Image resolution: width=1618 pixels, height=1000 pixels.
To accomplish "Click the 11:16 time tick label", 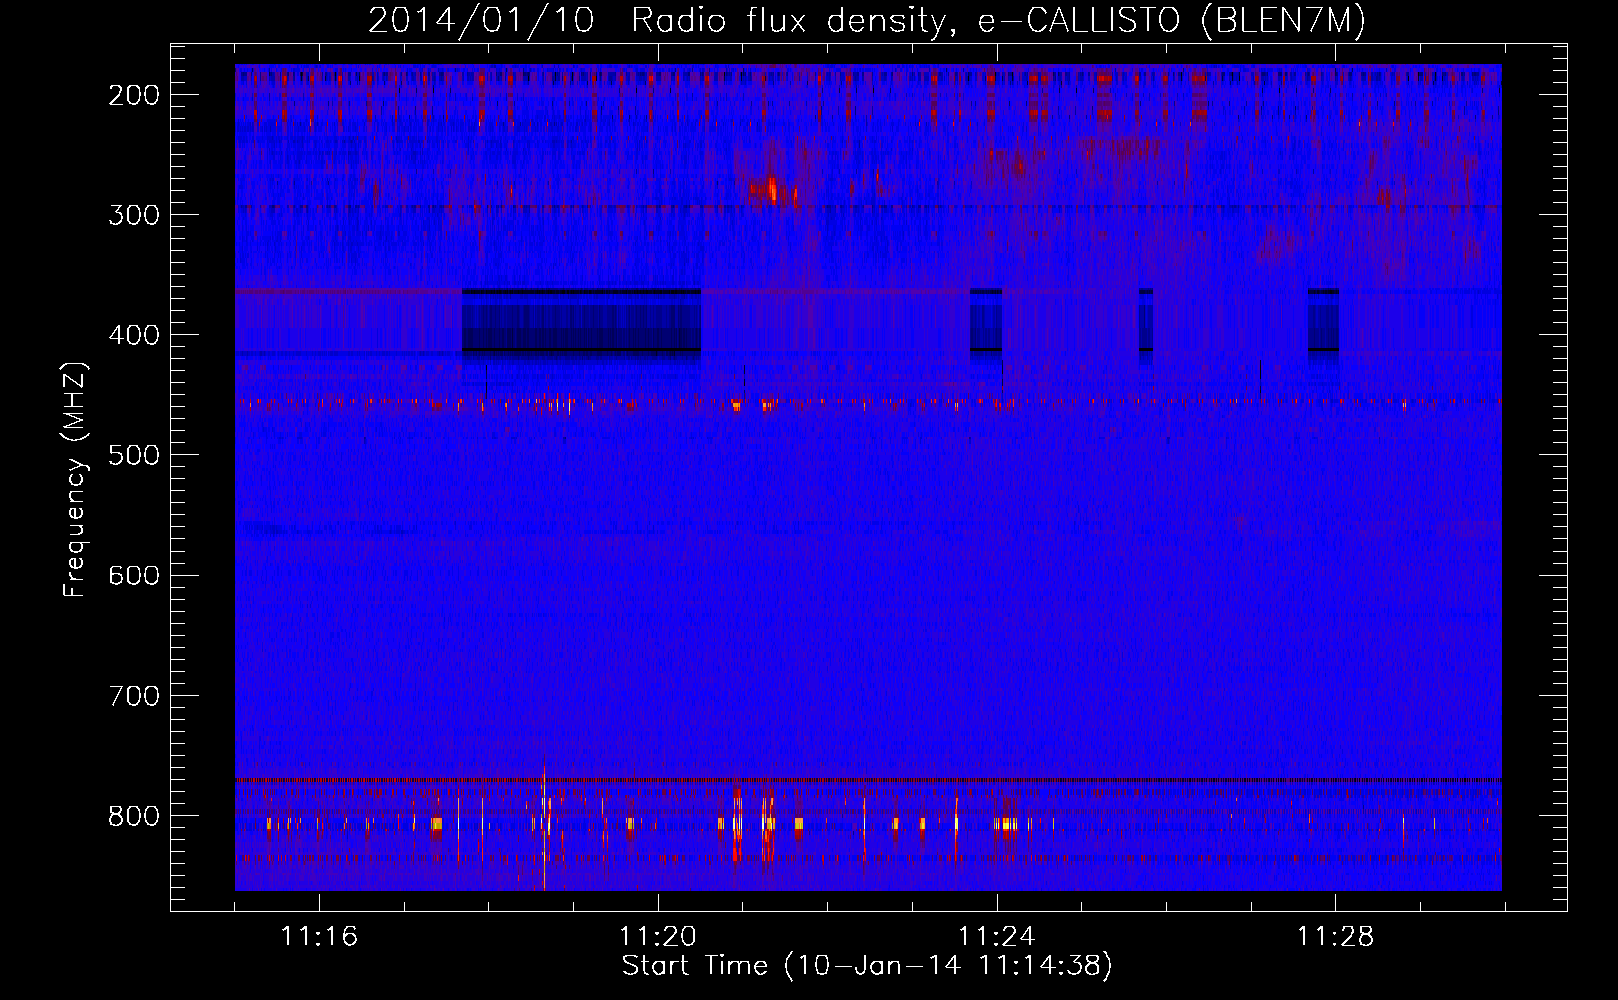I will (319, 936).
